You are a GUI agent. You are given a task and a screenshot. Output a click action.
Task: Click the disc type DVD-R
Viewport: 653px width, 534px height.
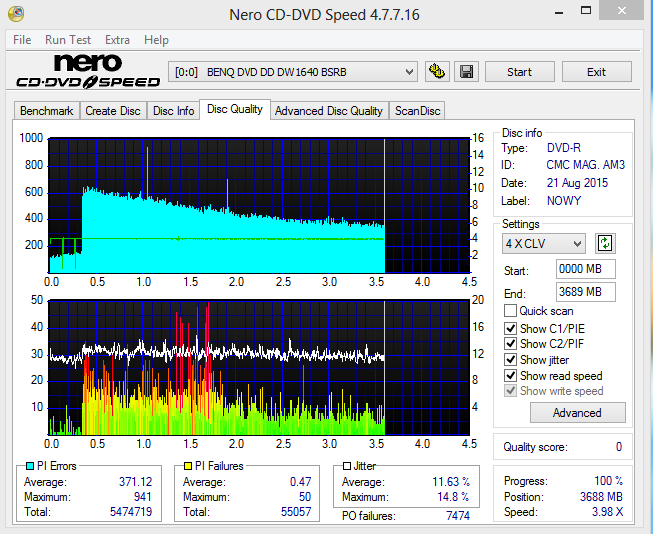pyautogui.click(x=563, y=147)
